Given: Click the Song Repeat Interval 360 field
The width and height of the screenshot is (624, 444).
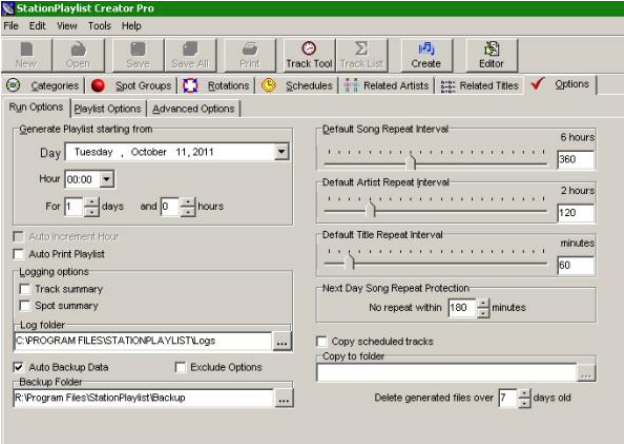Looking at the screenshot, I should pos(576,160).
